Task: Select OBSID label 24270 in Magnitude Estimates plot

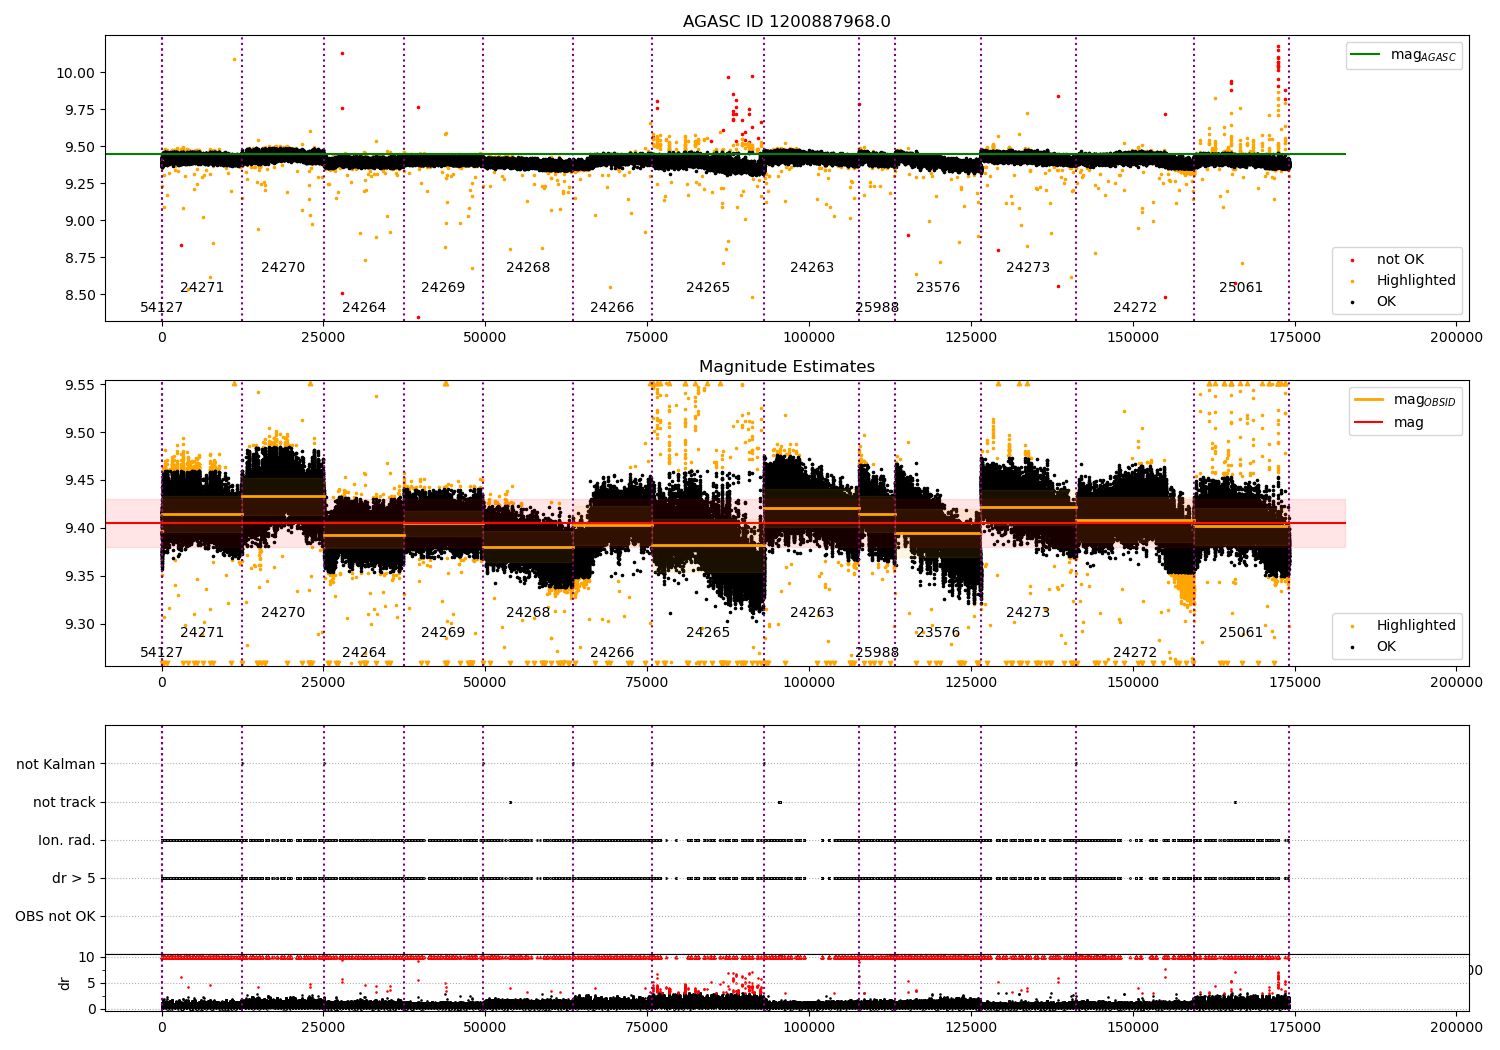Action: coord(283,613)
